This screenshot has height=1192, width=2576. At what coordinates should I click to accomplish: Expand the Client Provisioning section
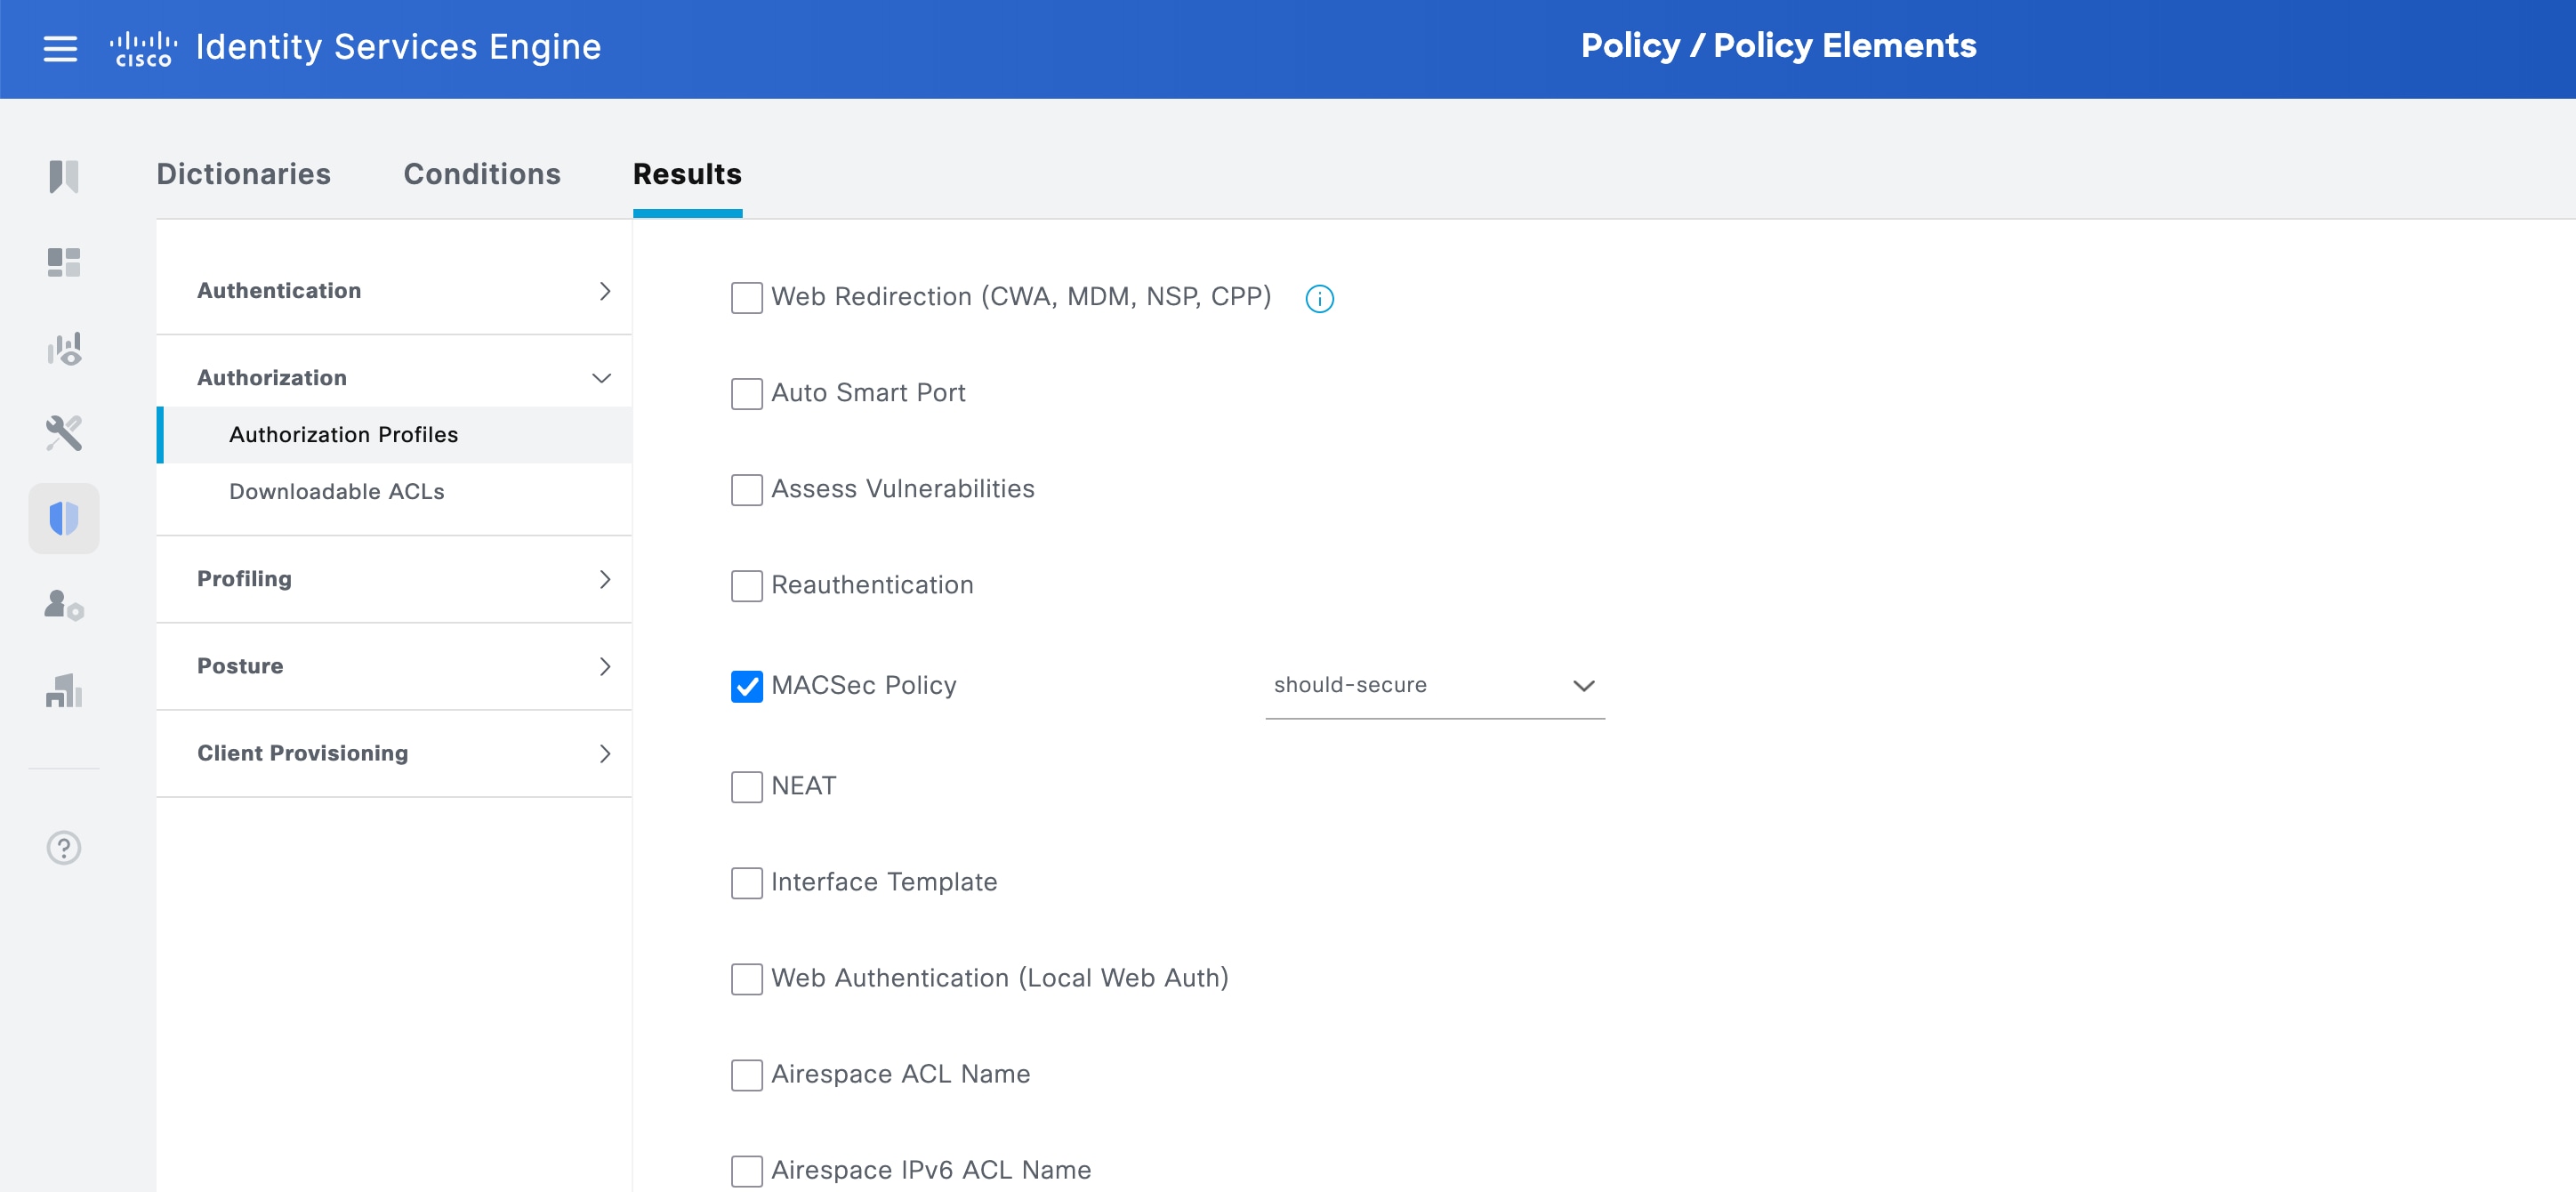(394, 753)
